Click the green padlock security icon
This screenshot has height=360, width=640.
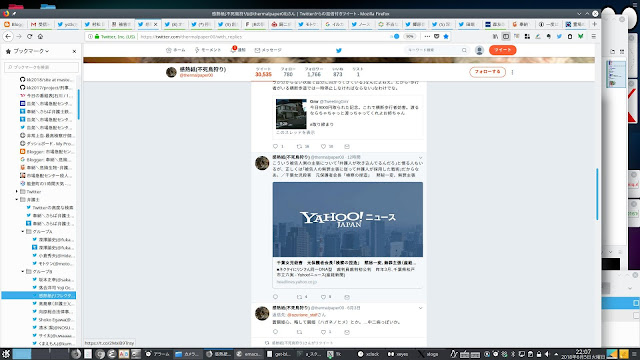coord(97,36)
